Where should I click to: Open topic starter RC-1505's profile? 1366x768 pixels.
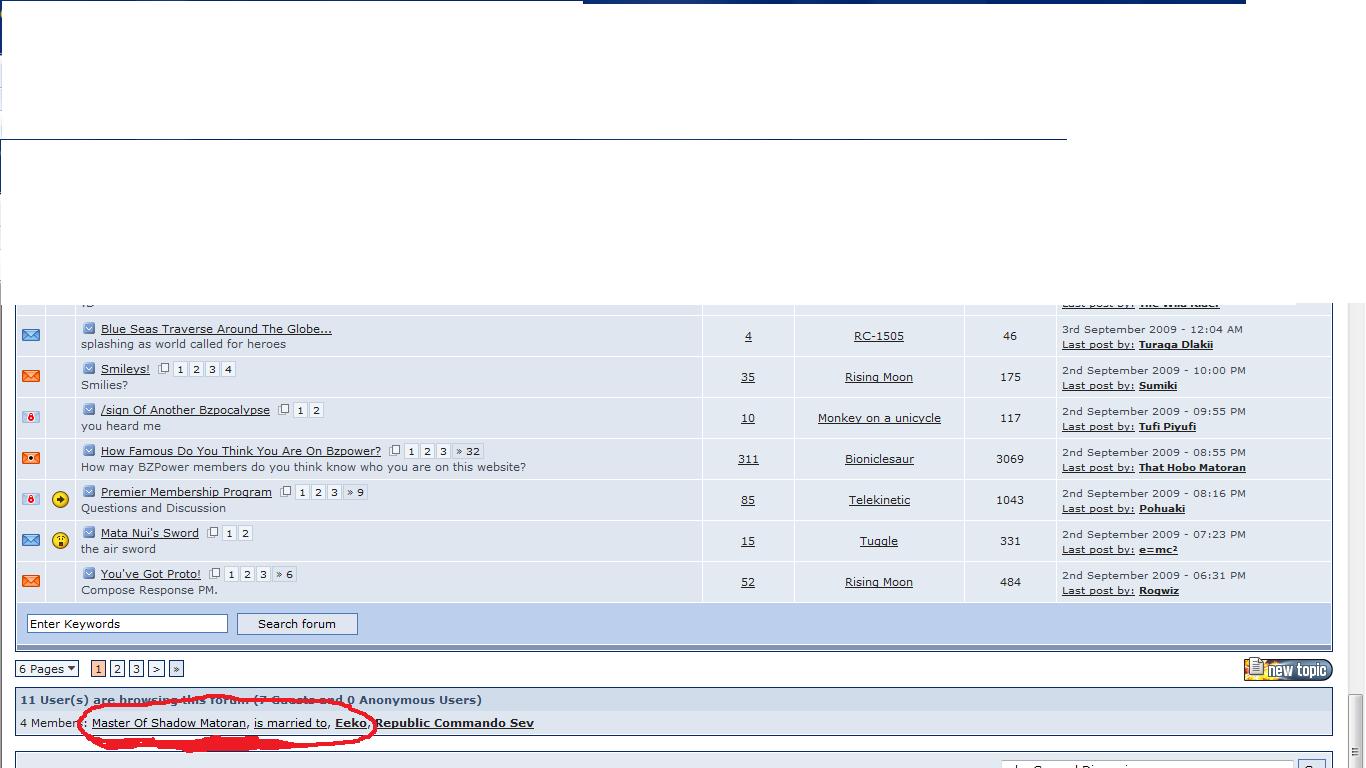tap(879, 337)
